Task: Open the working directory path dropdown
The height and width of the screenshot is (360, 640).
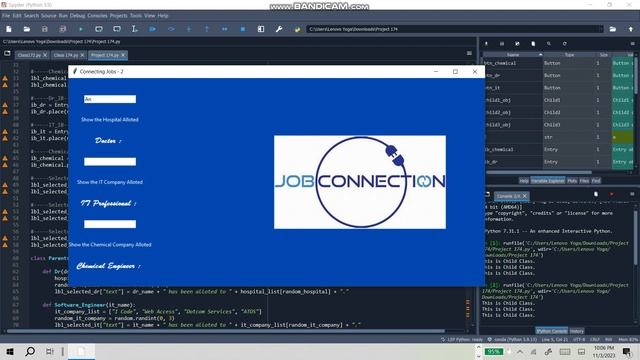Action: [x=600, y=29]
